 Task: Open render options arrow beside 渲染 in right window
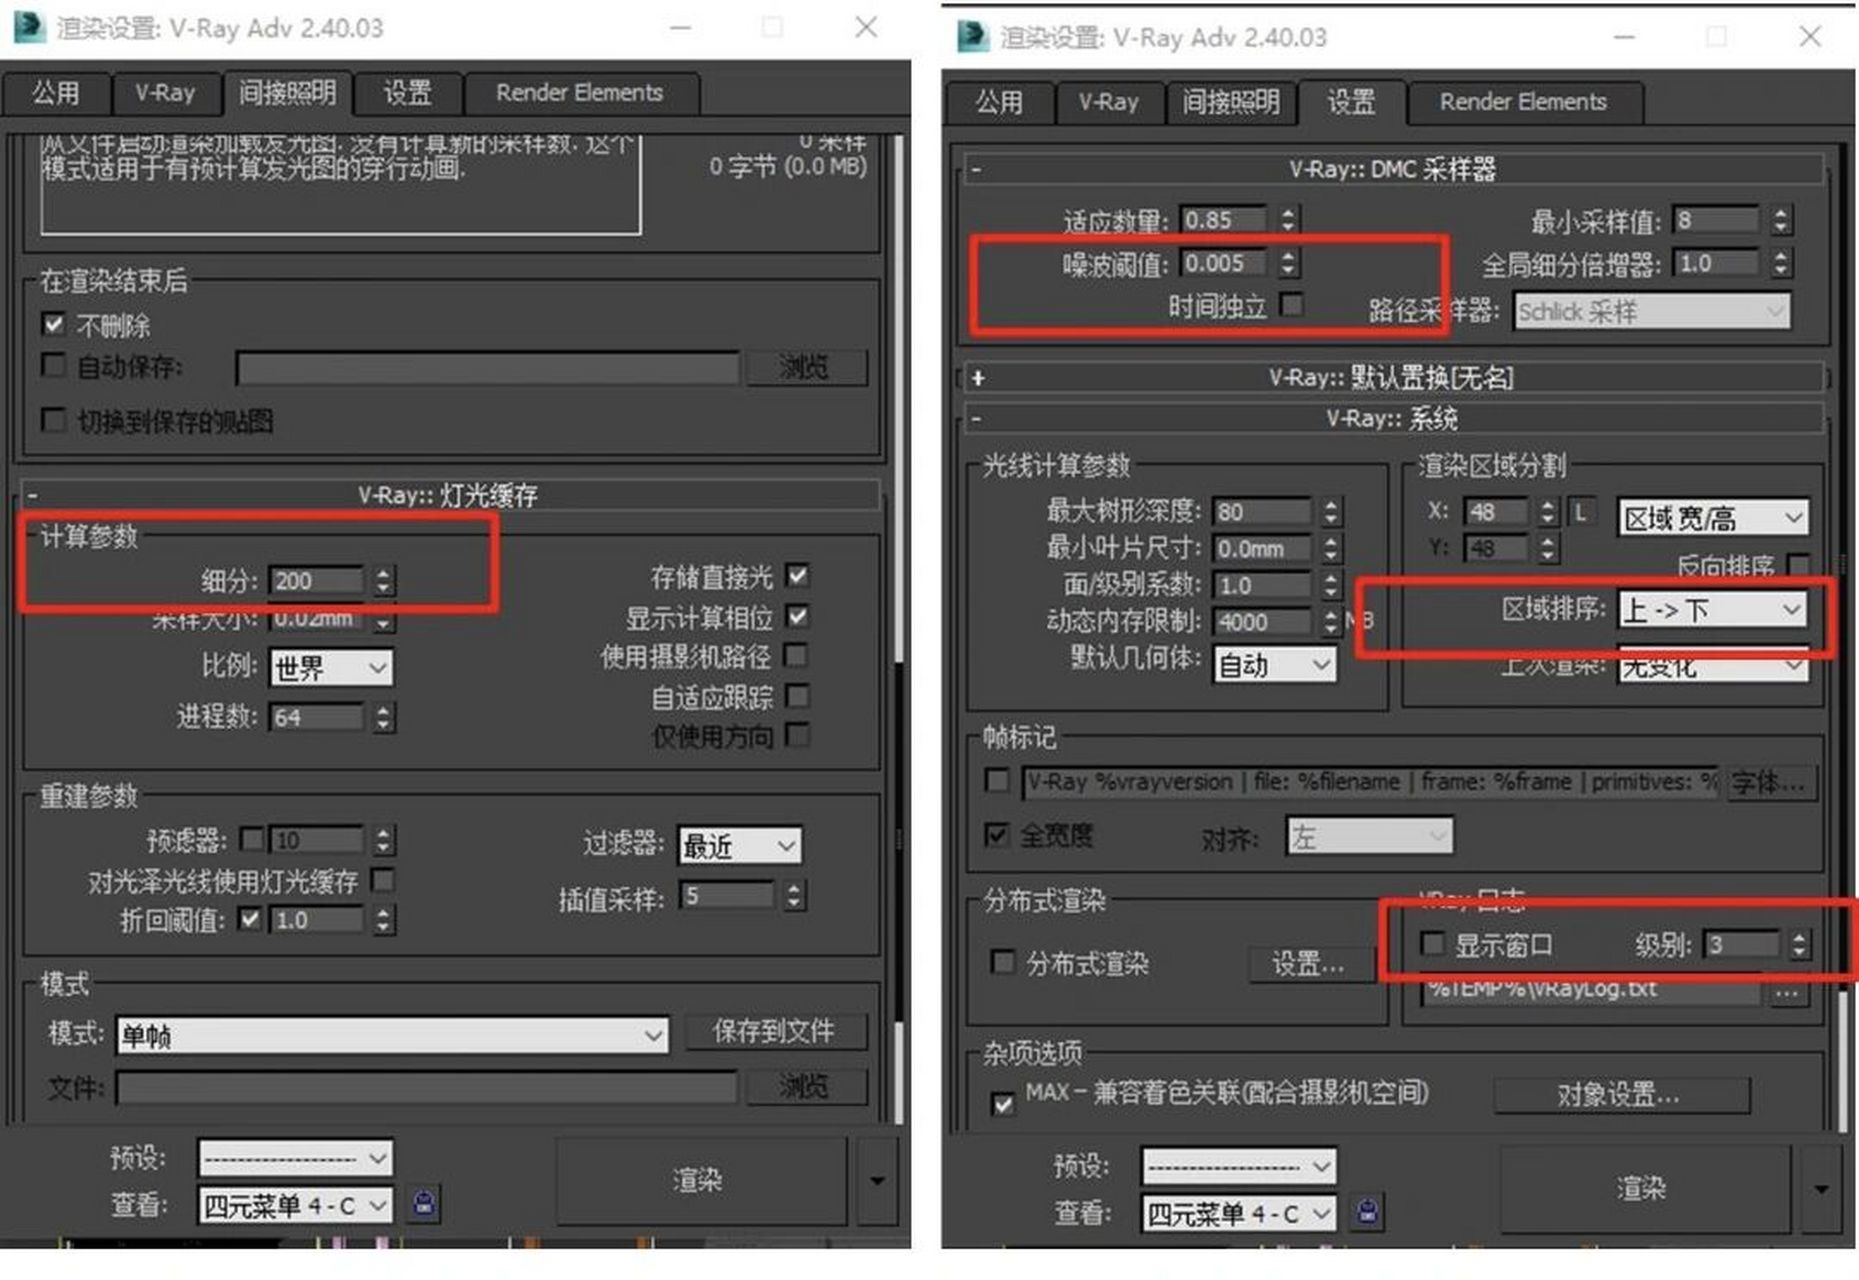coord(1821,1189)
